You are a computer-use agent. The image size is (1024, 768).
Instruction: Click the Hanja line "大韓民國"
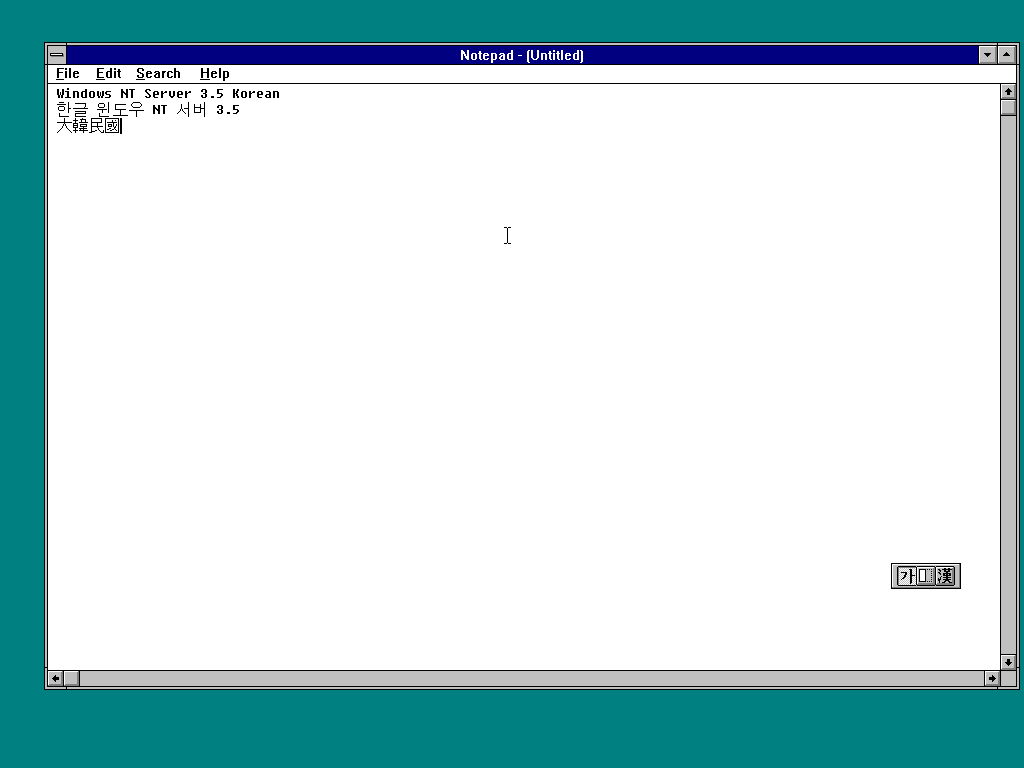point(88,126)
